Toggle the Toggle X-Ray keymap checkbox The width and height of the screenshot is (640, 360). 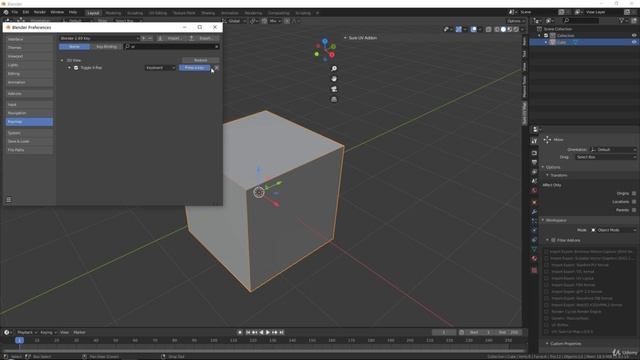tap(76, 68)
